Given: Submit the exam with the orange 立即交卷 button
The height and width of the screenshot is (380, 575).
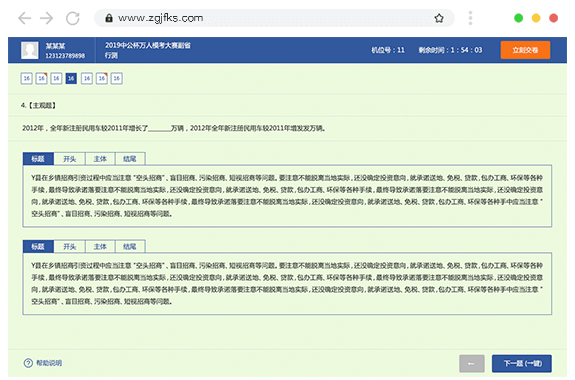Looking at the screenshot, I should click(x=525, y=50).
